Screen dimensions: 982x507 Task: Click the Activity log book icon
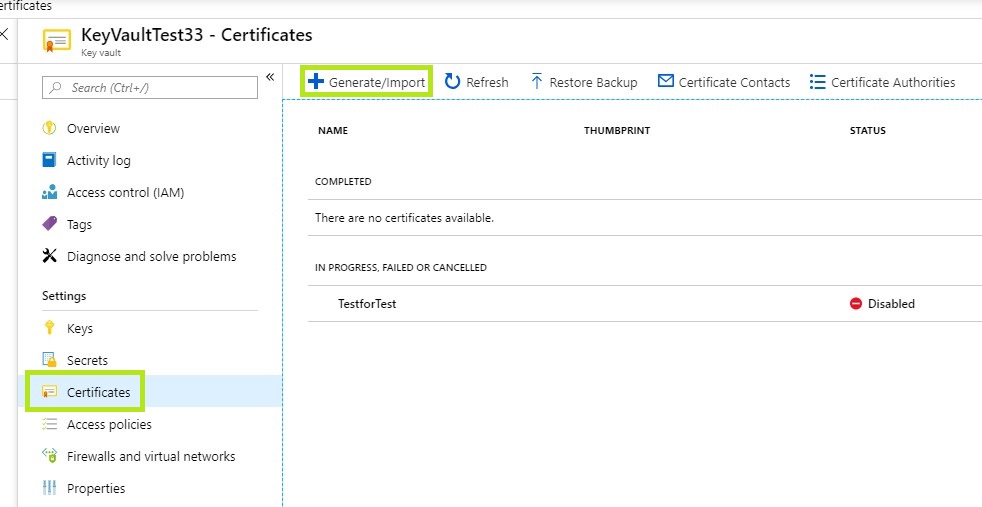49,160
